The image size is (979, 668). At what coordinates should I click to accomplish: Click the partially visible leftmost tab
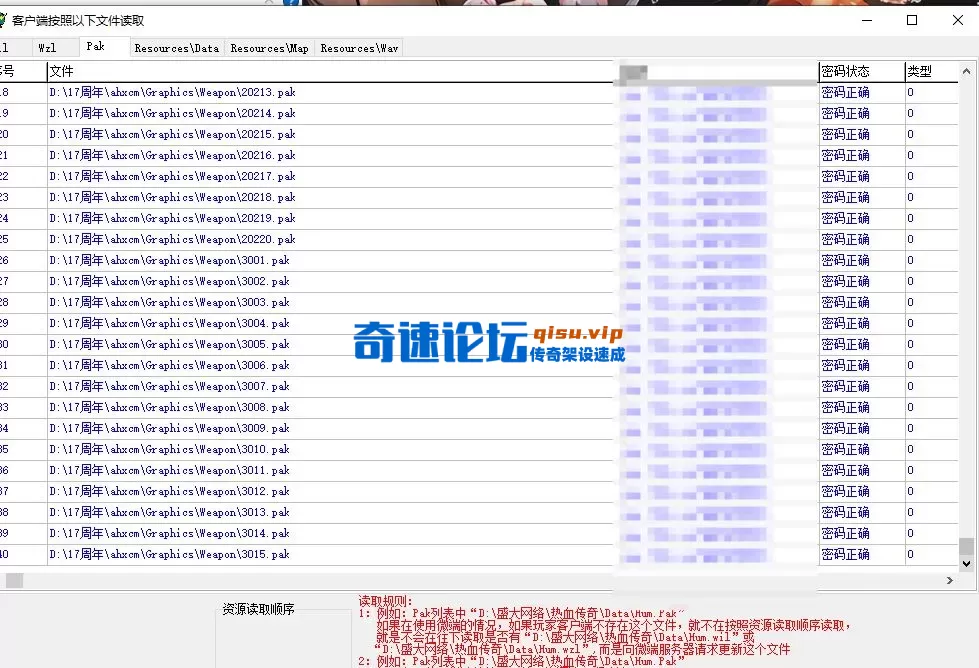click(10, 47)
